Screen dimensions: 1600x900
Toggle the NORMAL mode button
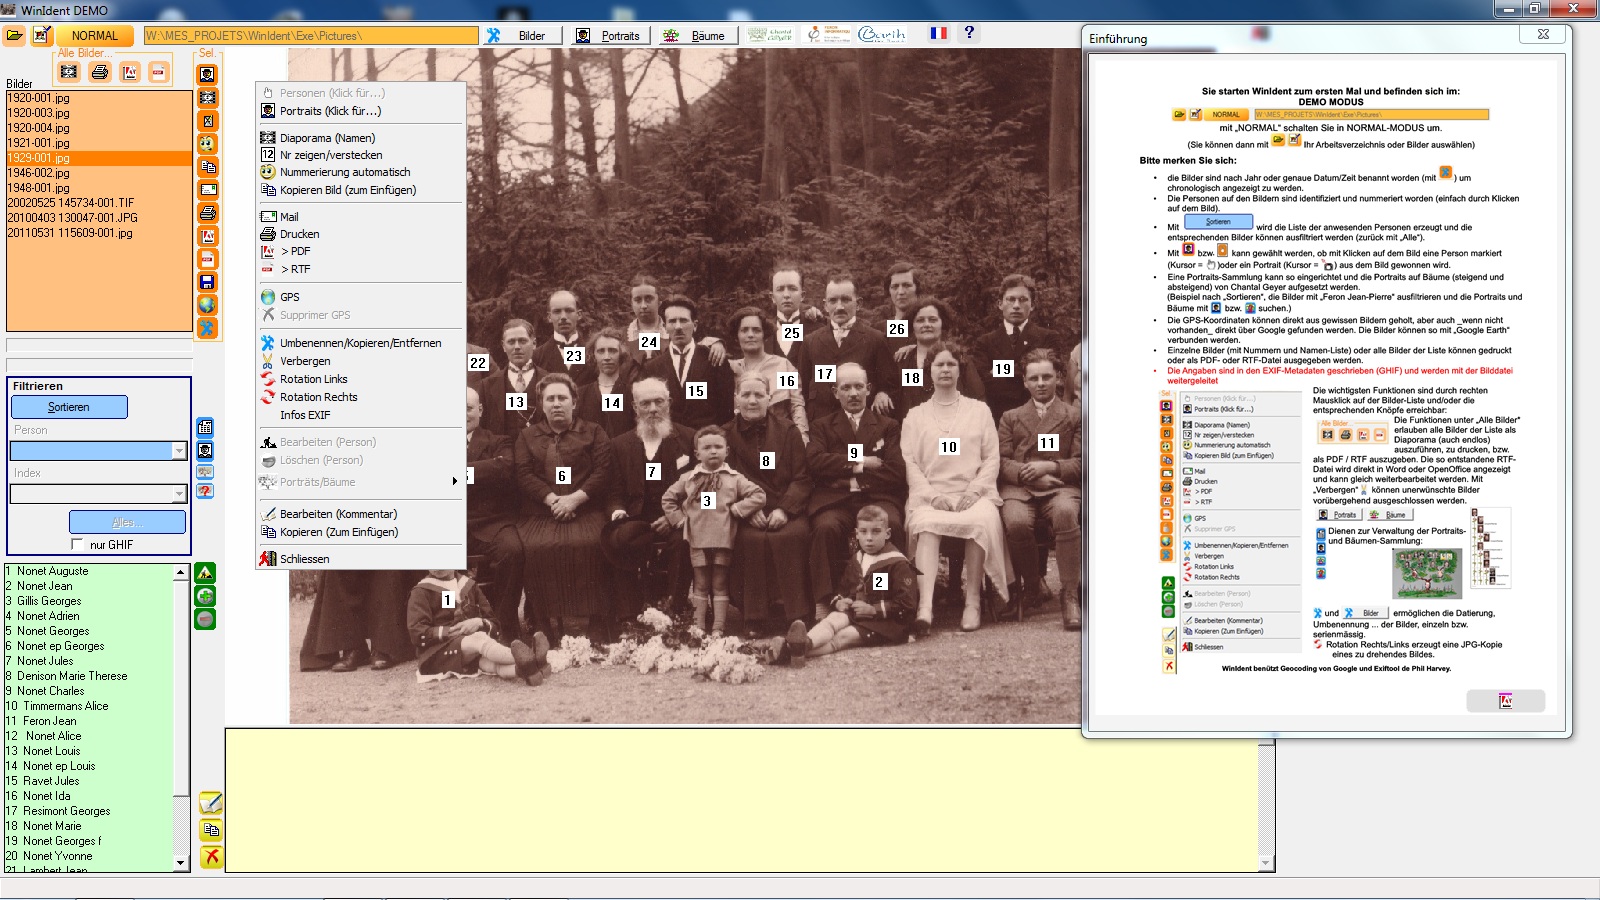click(95, 36)
